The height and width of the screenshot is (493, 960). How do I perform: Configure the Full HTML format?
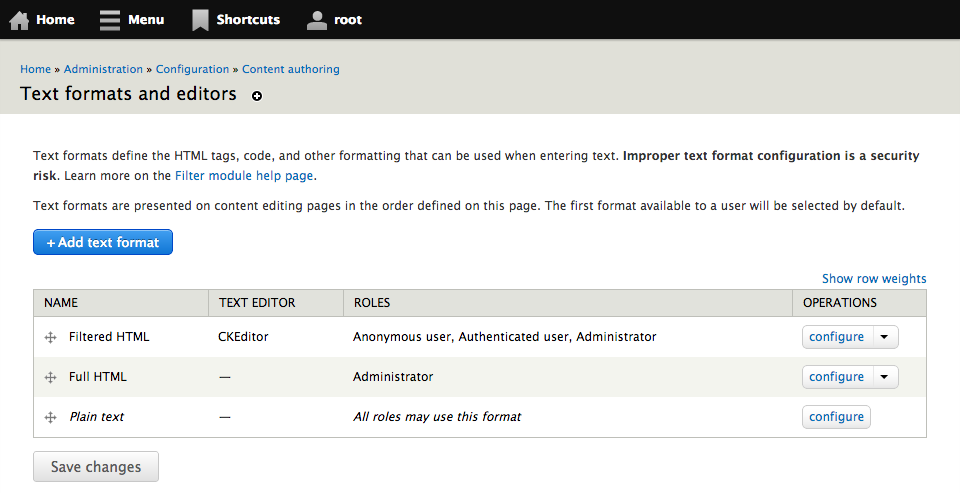(836, 377)
